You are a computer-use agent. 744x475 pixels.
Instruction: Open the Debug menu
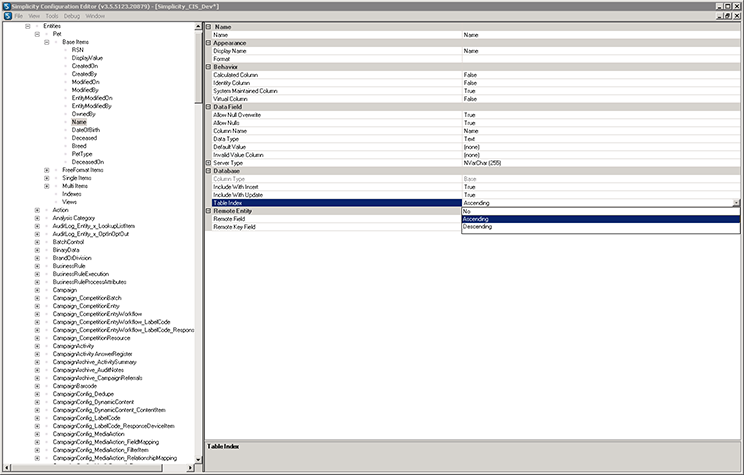pos(72,16)
